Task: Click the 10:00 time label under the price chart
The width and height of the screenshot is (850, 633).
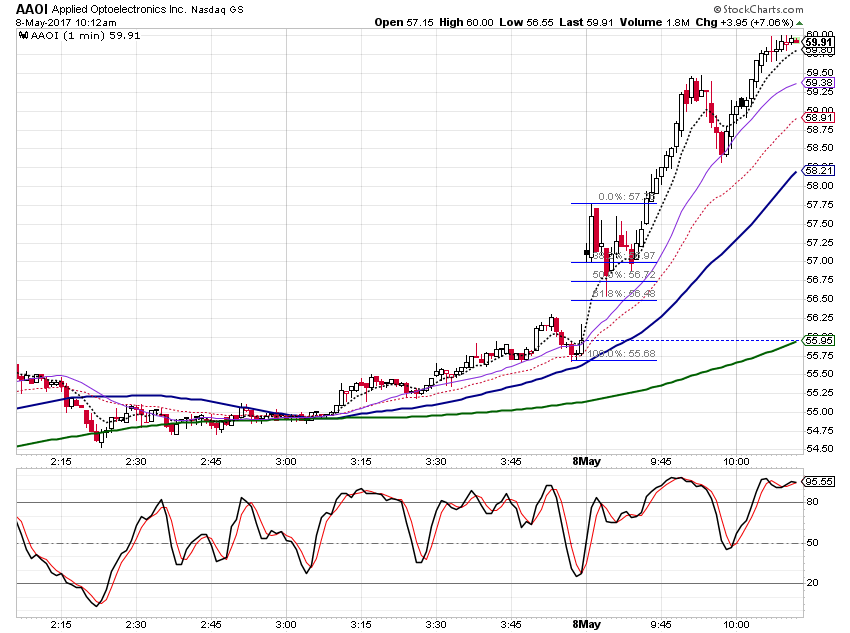Action: pos(736,462)
